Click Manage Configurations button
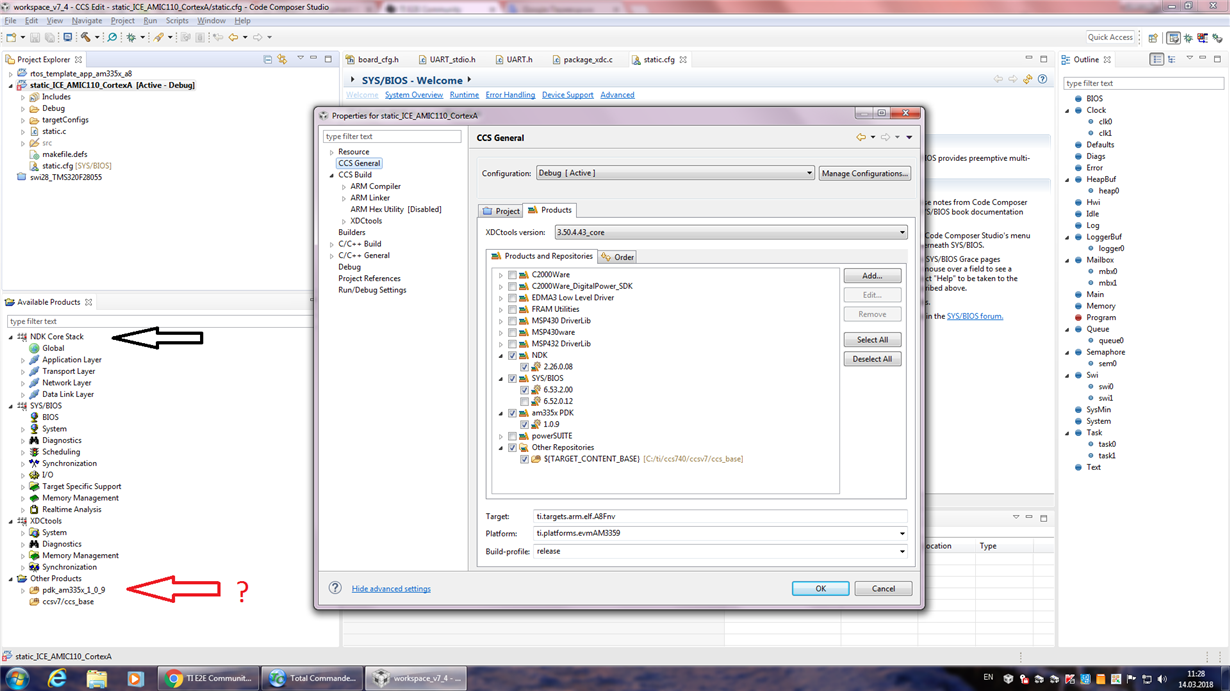Viewport: 1230px width, 691px height. [x=864, y=173]
